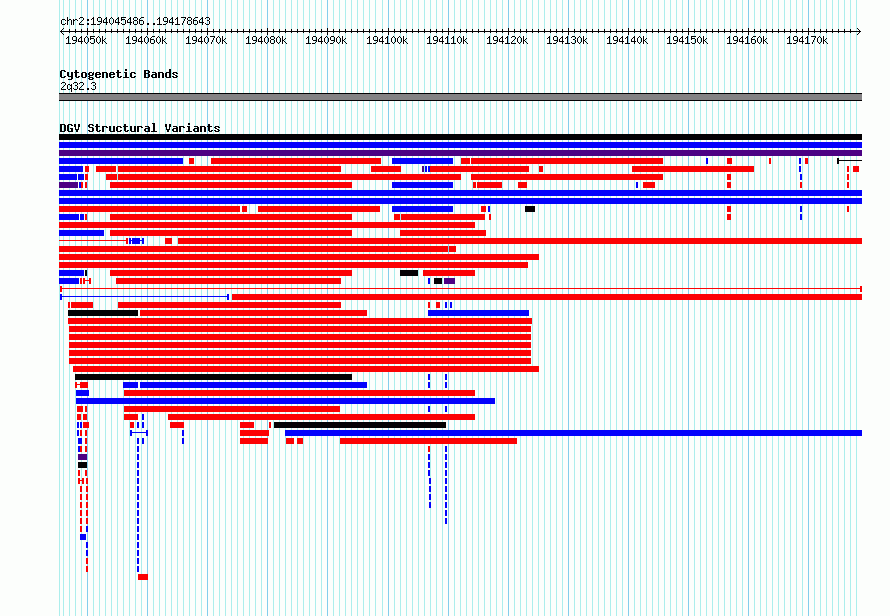This screenshot has width=890, height=616.
Task: Click the 194060k ruler label
Action: tap(146, 40)
